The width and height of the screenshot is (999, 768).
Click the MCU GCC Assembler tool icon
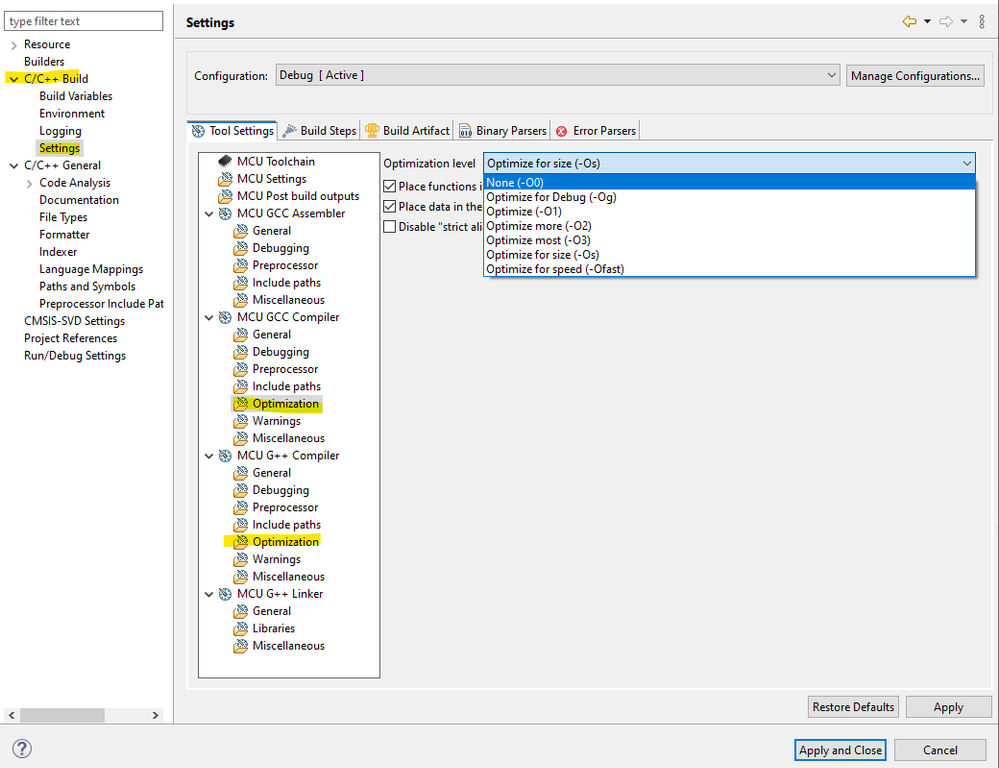tap(225, 214)
